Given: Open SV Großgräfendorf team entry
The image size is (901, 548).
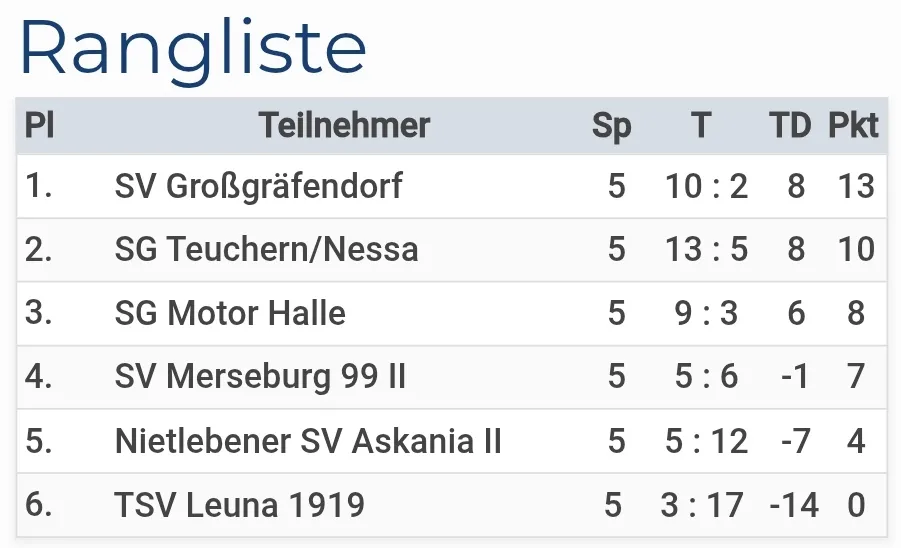Looking at the screenshot, I should pos(258,187).
